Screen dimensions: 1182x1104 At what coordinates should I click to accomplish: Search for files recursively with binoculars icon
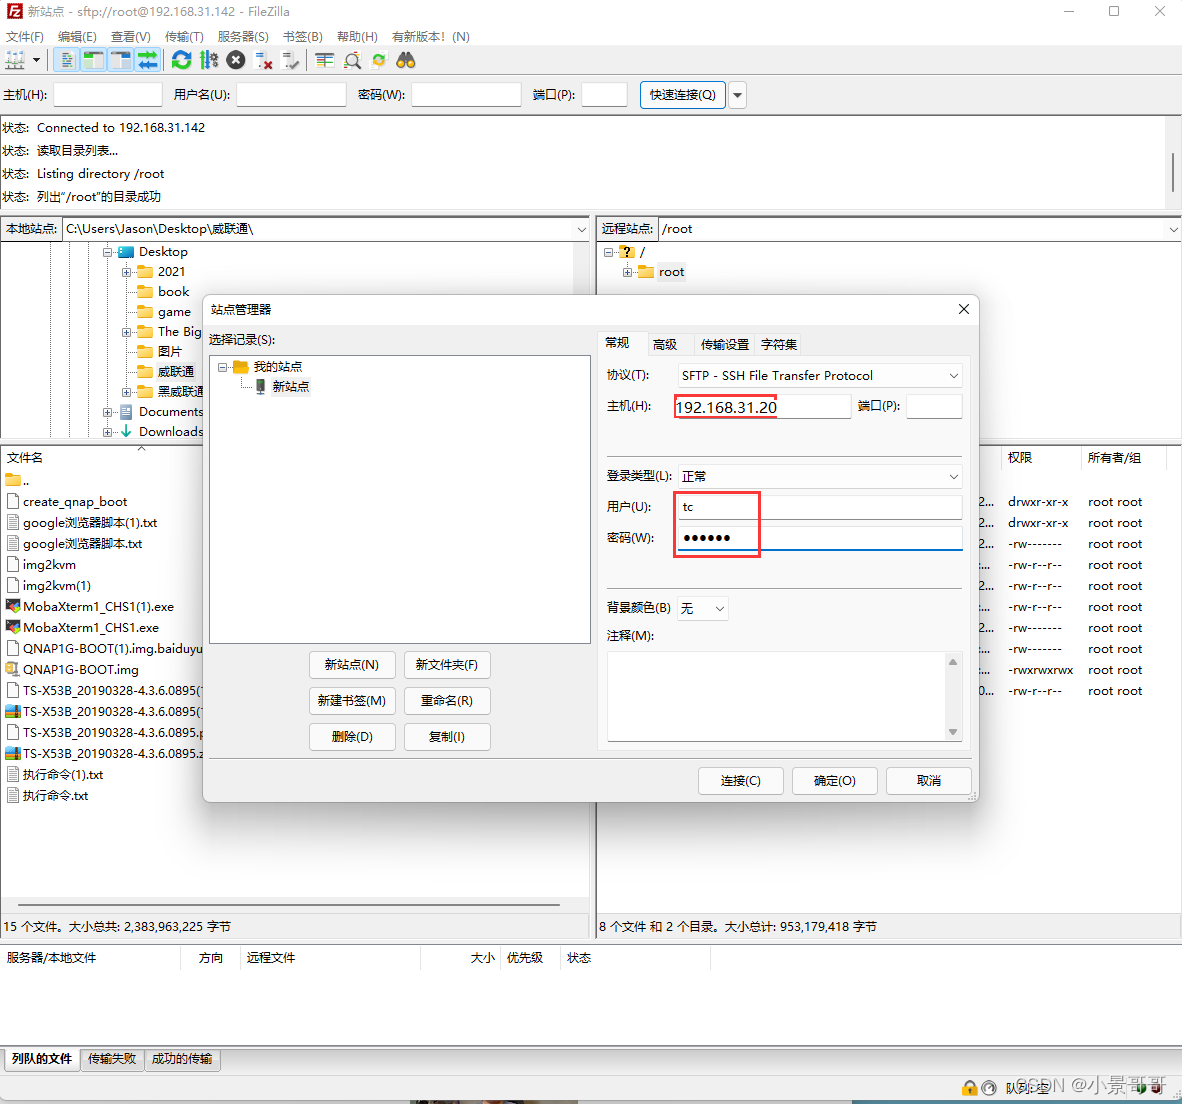point(406,60)
